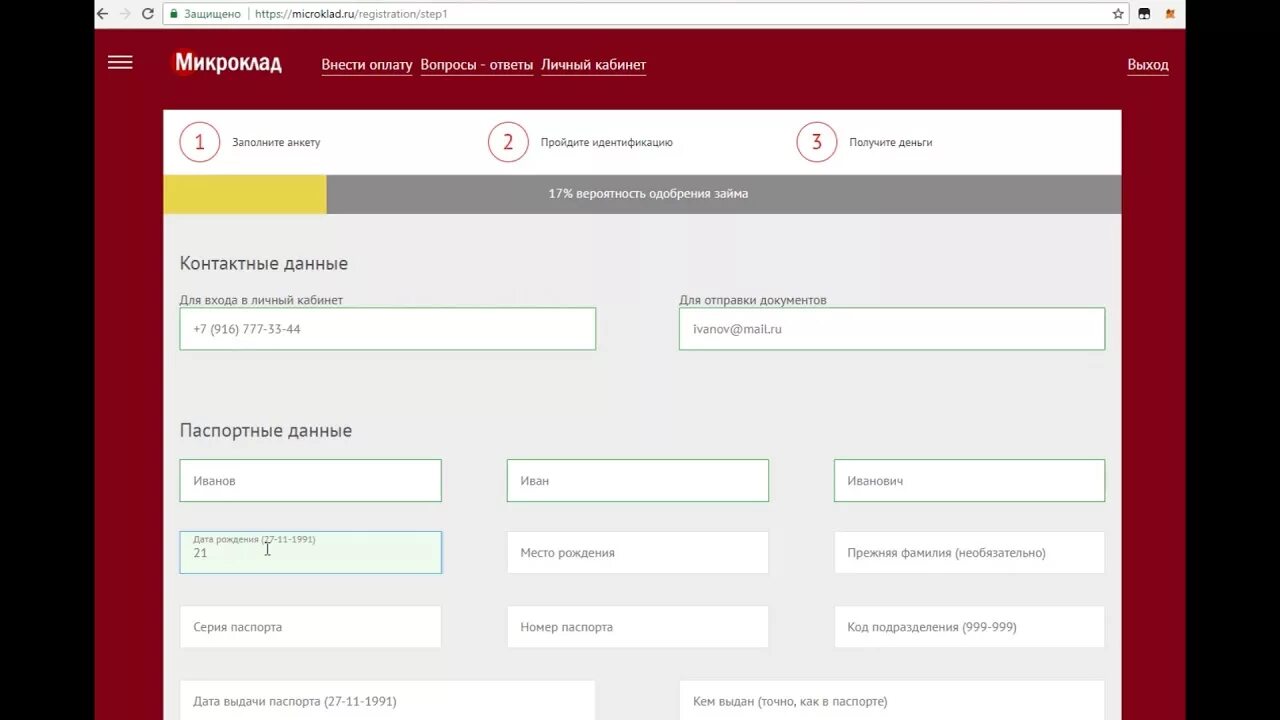Click the 17% вероятность одобрения займа text
This screenshot has height=720, width=1280.
tap(648, 194)
